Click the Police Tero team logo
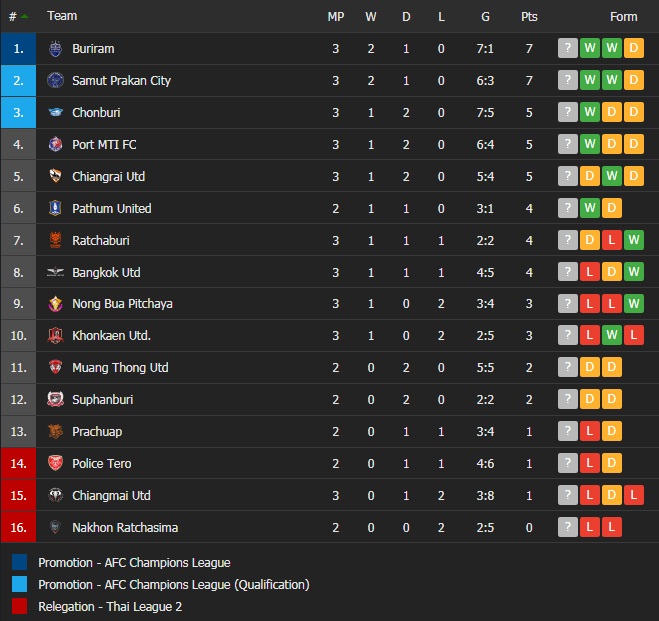 (x=55, y=464)
